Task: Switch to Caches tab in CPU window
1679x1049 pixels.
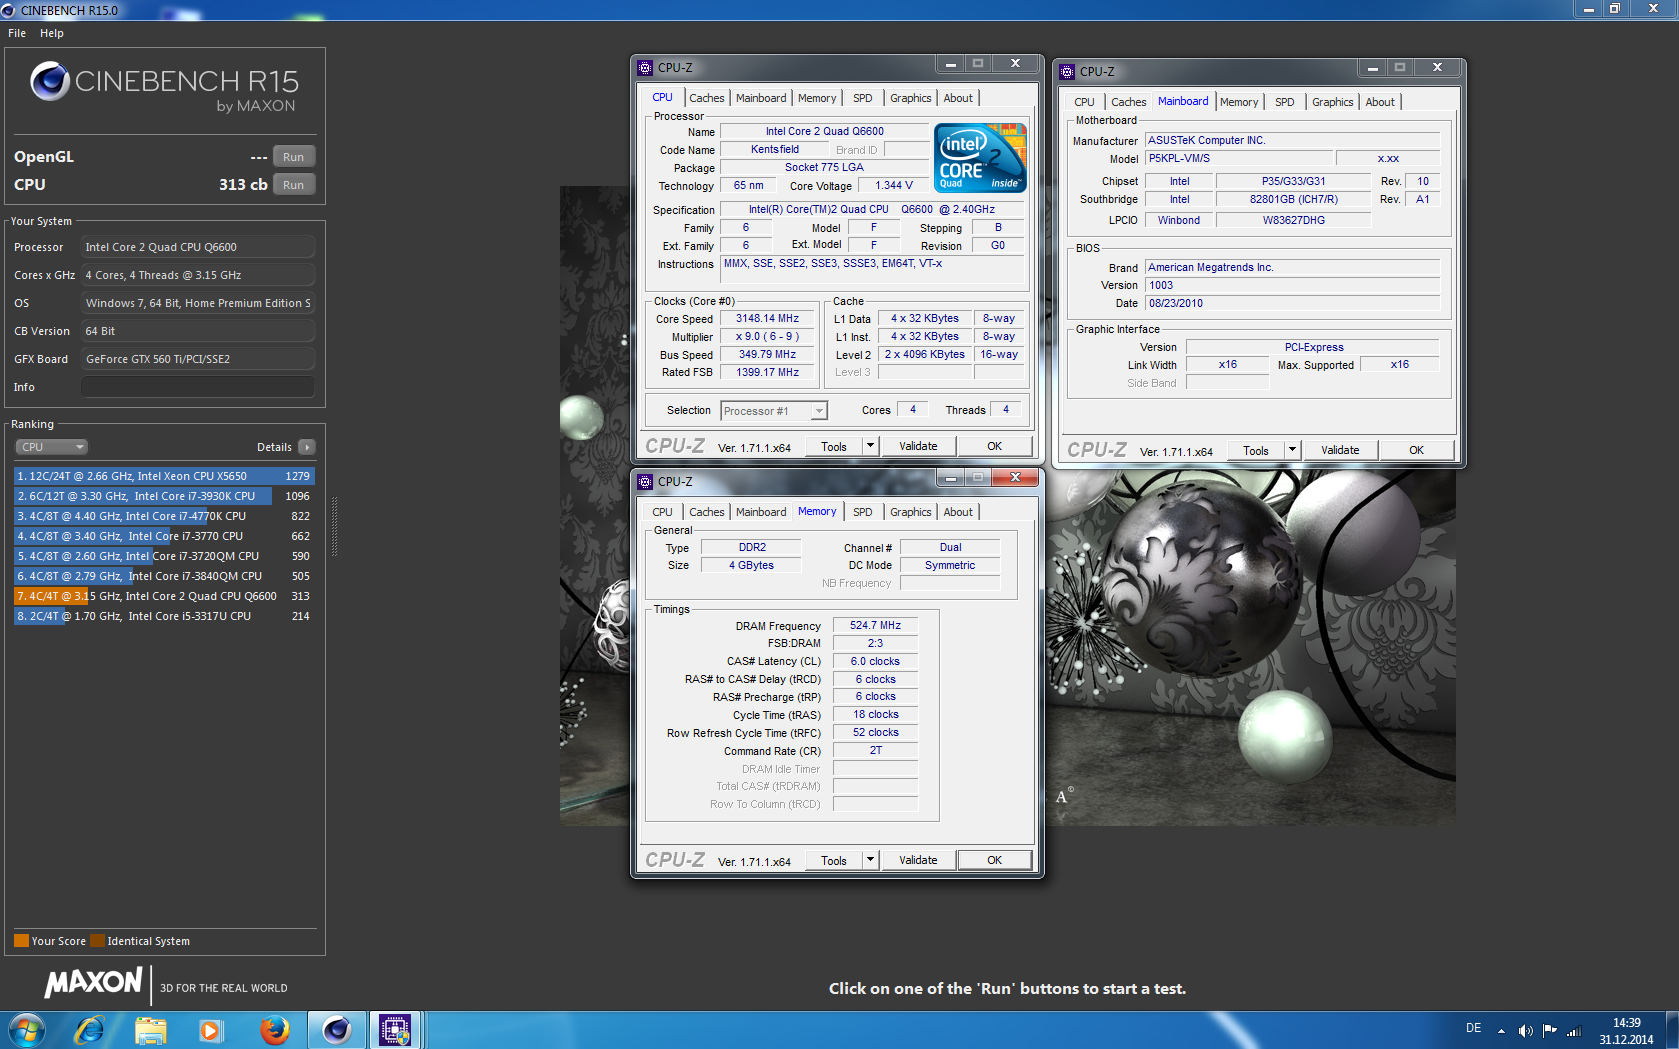Action: [x=706, y=98]
